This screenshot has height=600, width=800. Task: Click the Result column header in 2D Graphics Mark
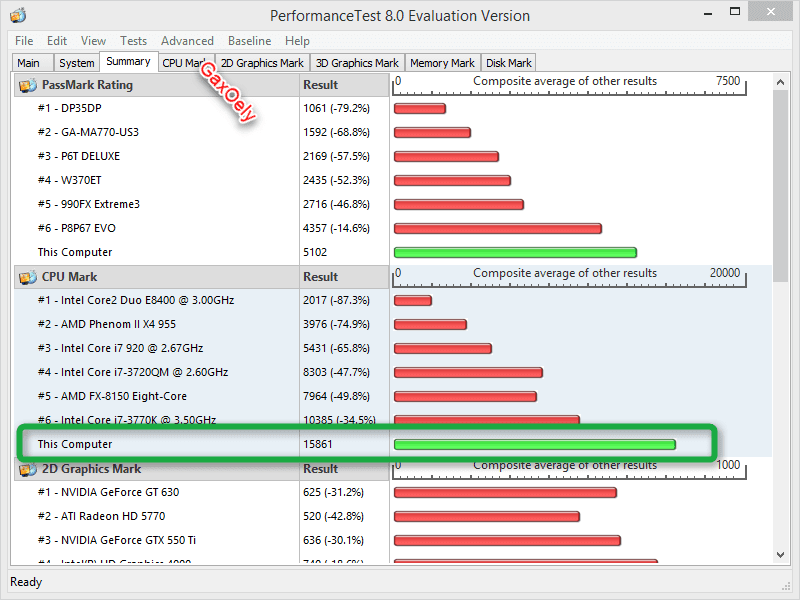[344, 469]
